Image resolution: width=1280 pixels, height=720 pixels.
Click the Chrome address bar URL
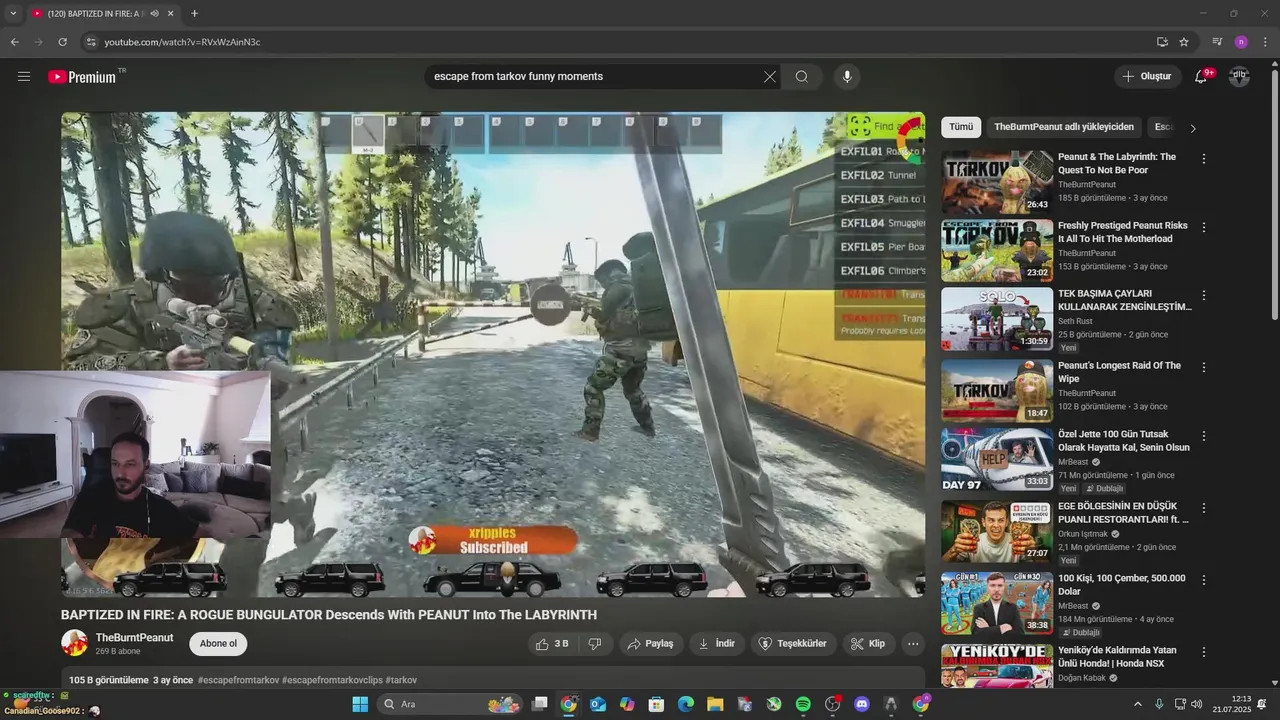[x=182, y=42]
